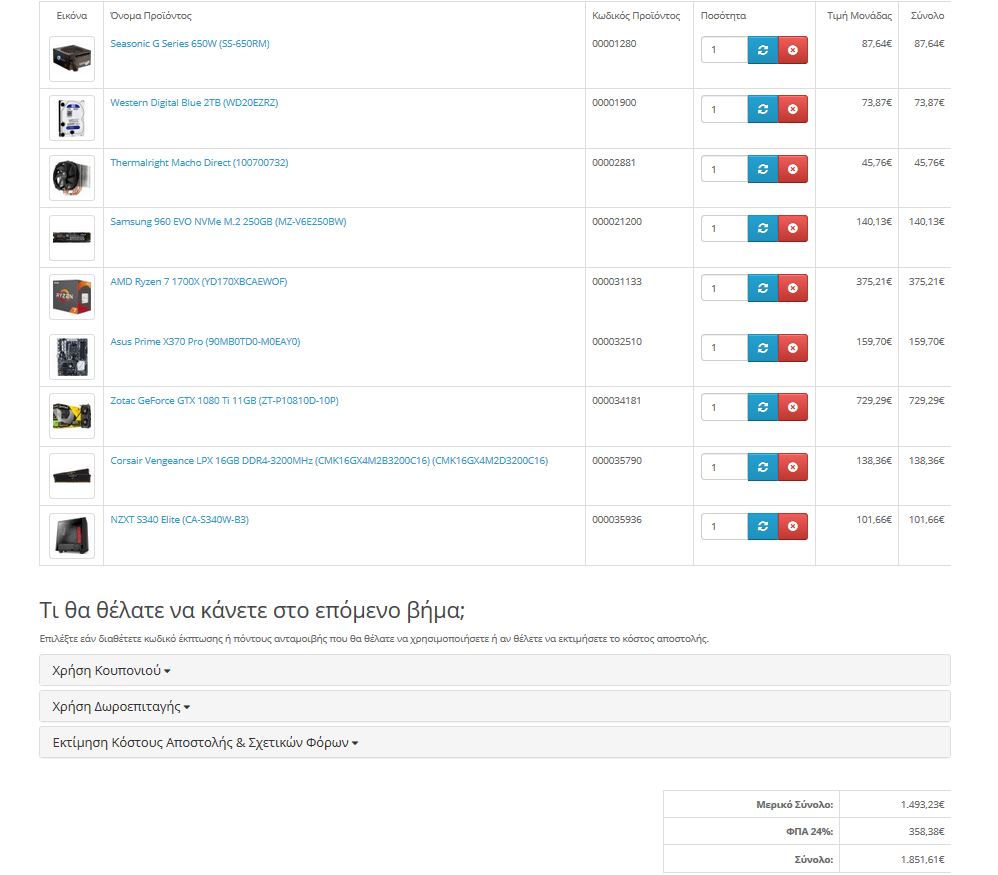998x875 pixels.
Task: Click the Zotac graphics card thumbnail
Action: [72, 416]
